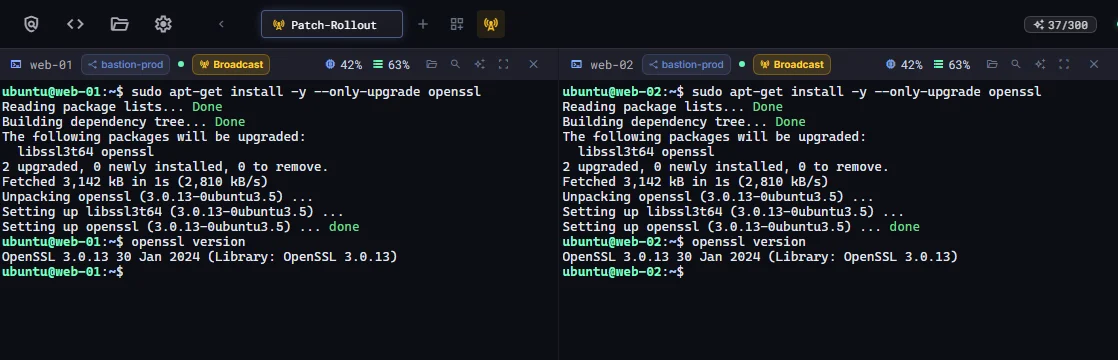
Task: Open the file manager folder icon in top bar
Action: pos(119,24)
